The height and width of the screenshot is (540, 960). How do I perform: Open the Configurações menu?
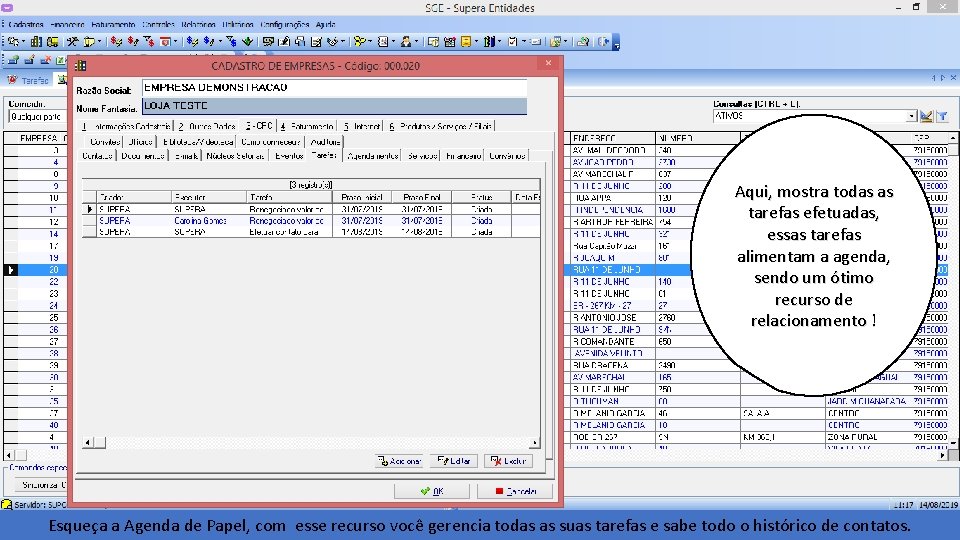point(285,24)
